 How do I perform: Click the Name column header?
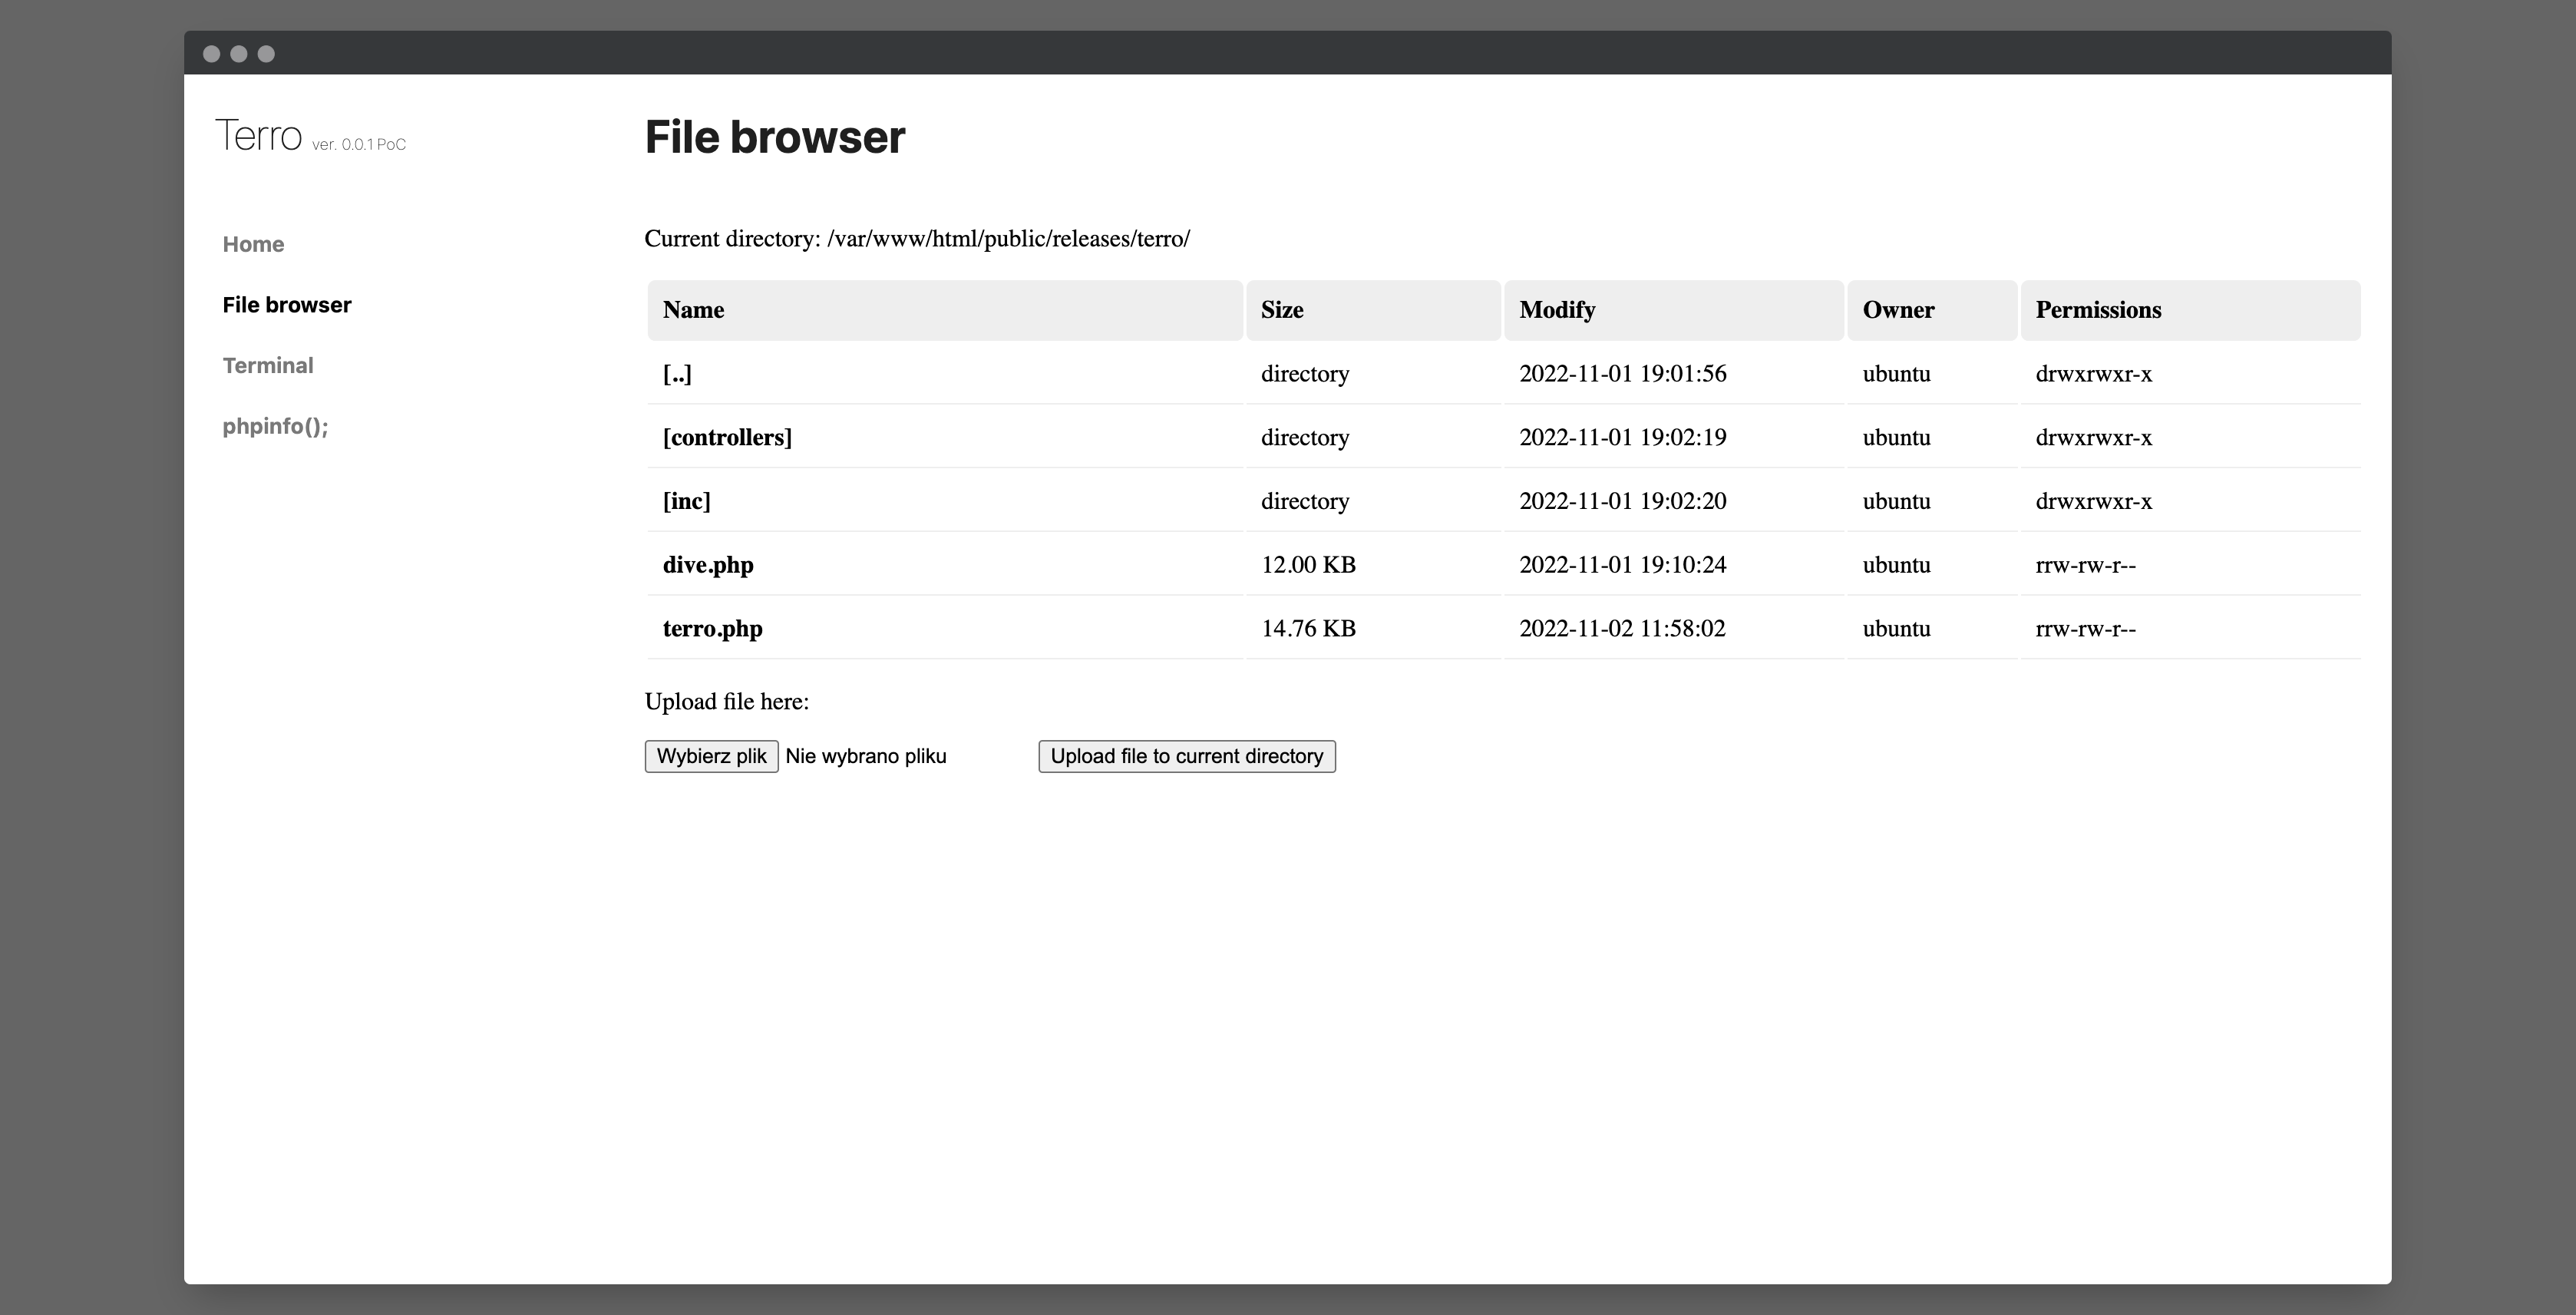click(x=693, y=310)
